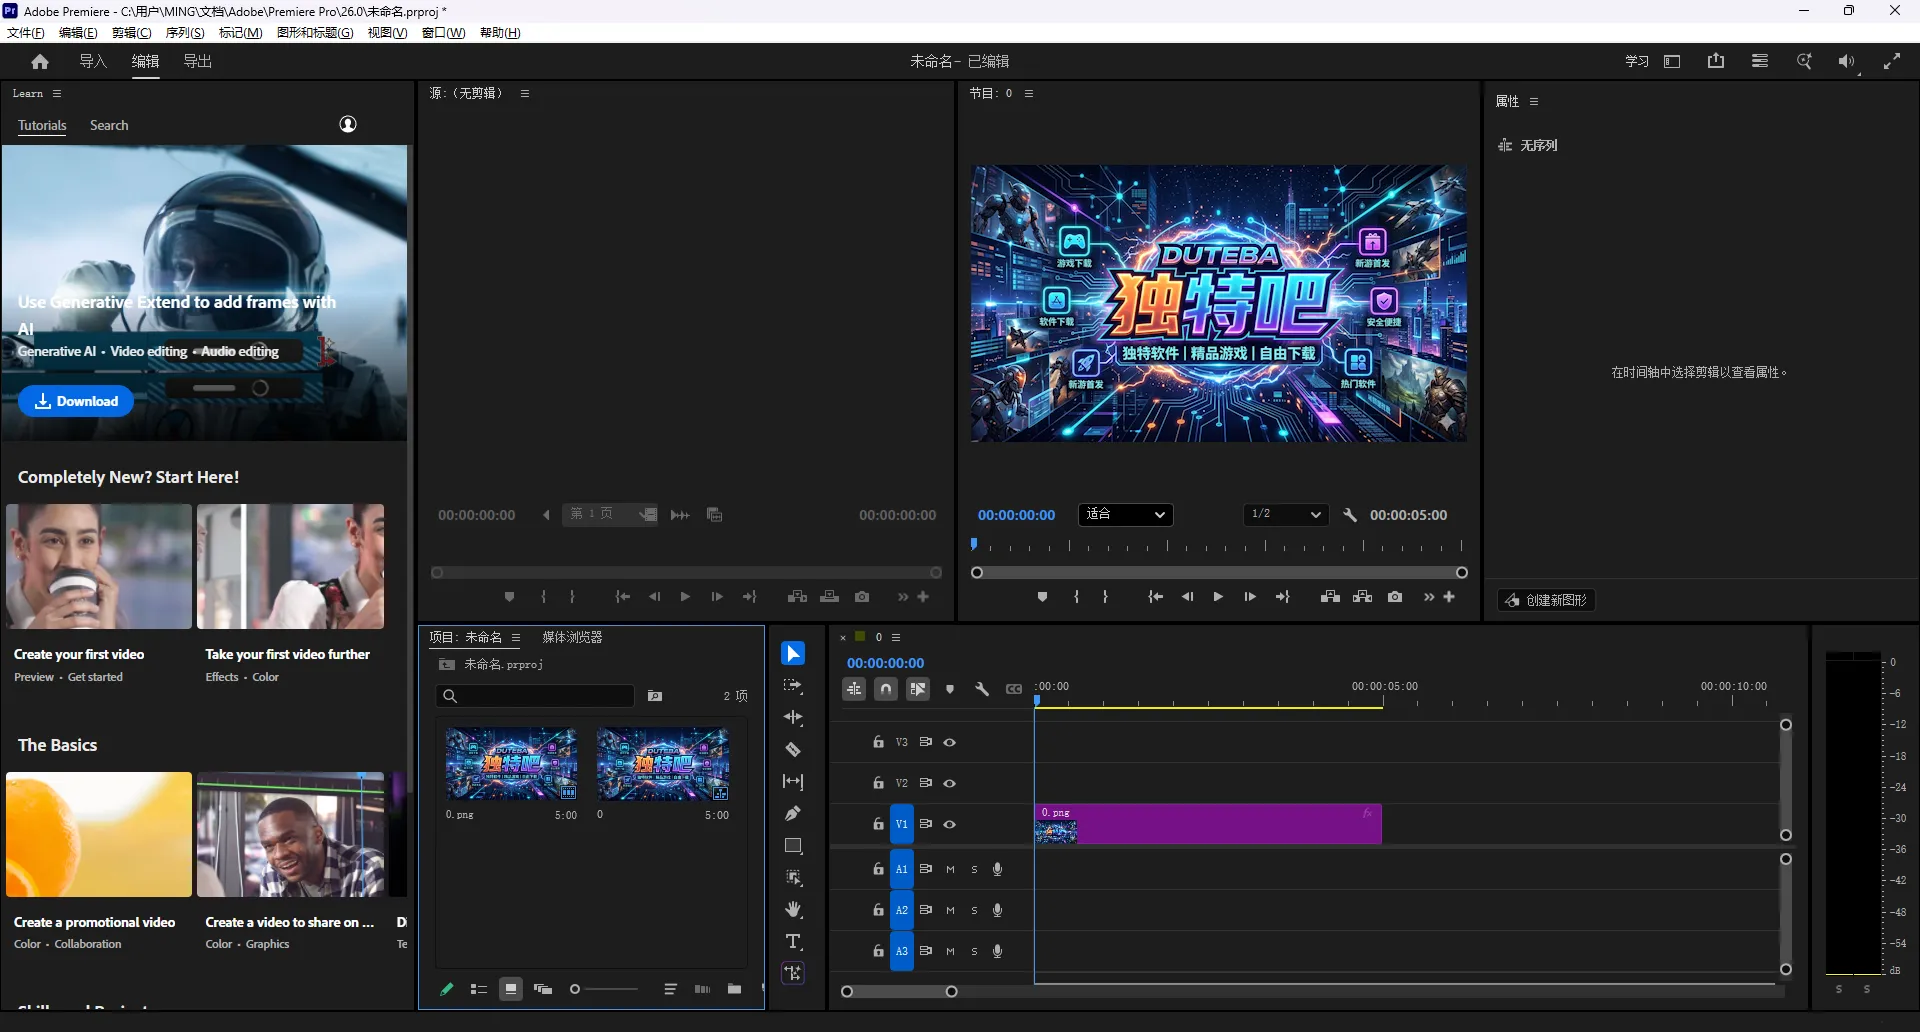The height and width of the screenshot is (1032, 1920).
Task: Switch to the 导入 tab
Action: (93, 61)
